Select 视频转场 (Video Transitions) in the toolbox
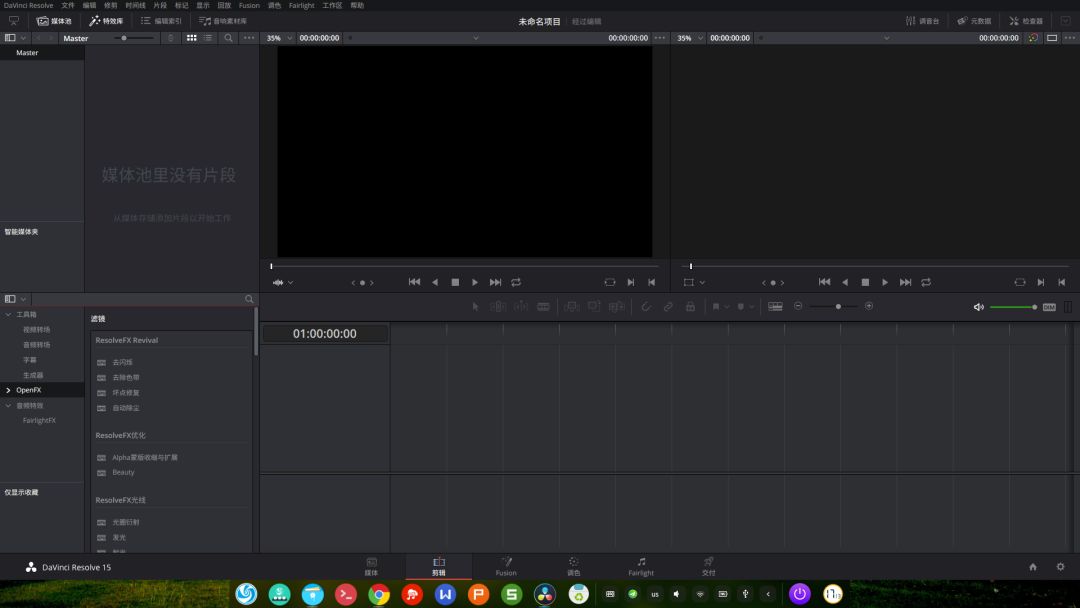The image size is (1080, 608). coord(37,329)
